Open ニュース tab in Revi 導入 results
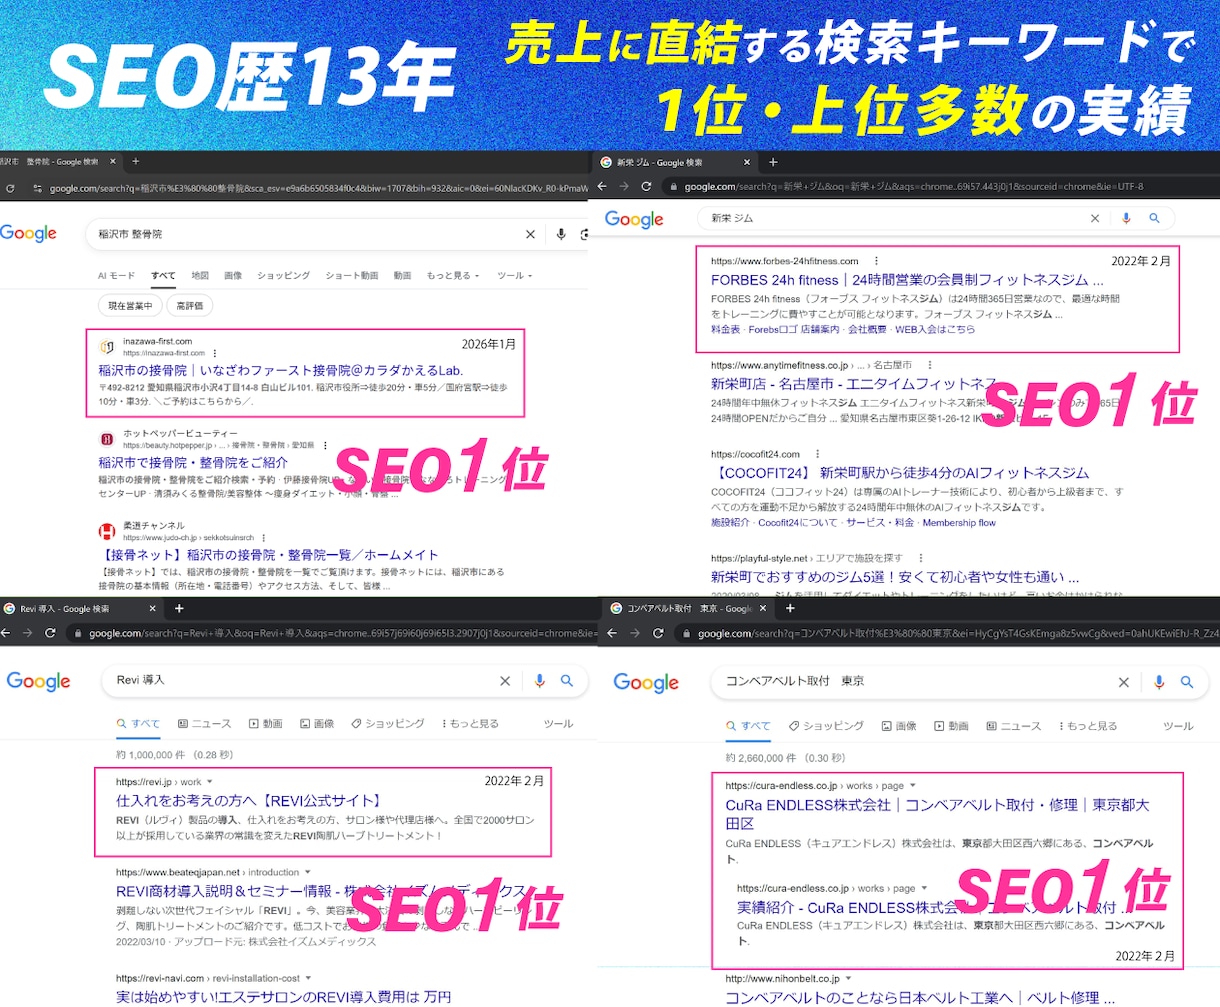Image resolution: width=1220 pixels, height=1007 pixels. click(x=204, y=724)
